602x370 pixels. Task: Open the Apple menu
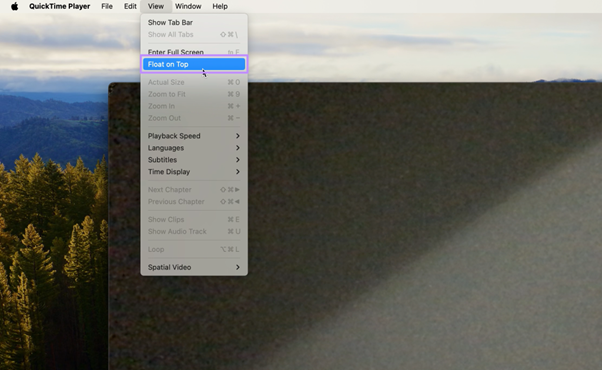(x=15, y=6)
